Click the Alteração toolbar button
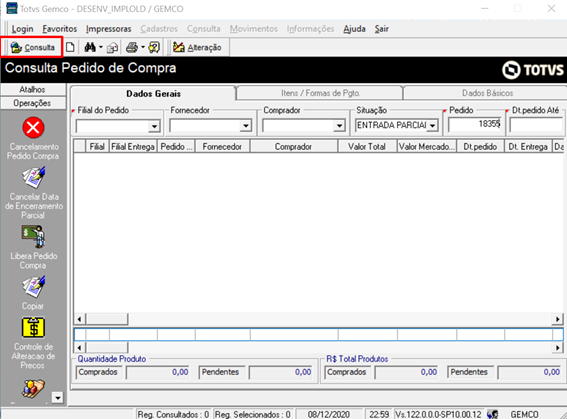The width and height of the screenshot is (567, 419). click(197, 47)
